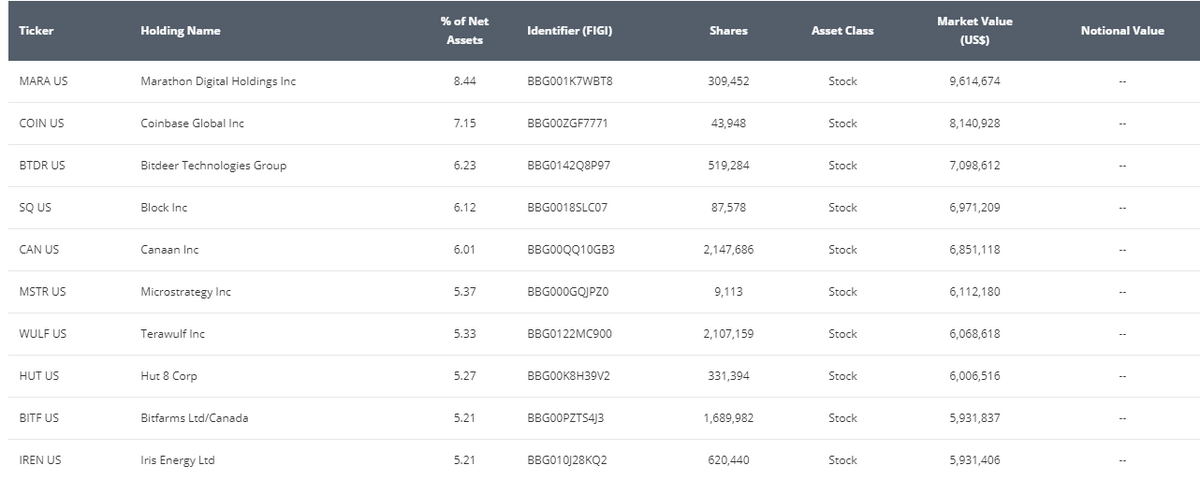
Task: Select the 9,113 shares value
Action: click(728, 292)
